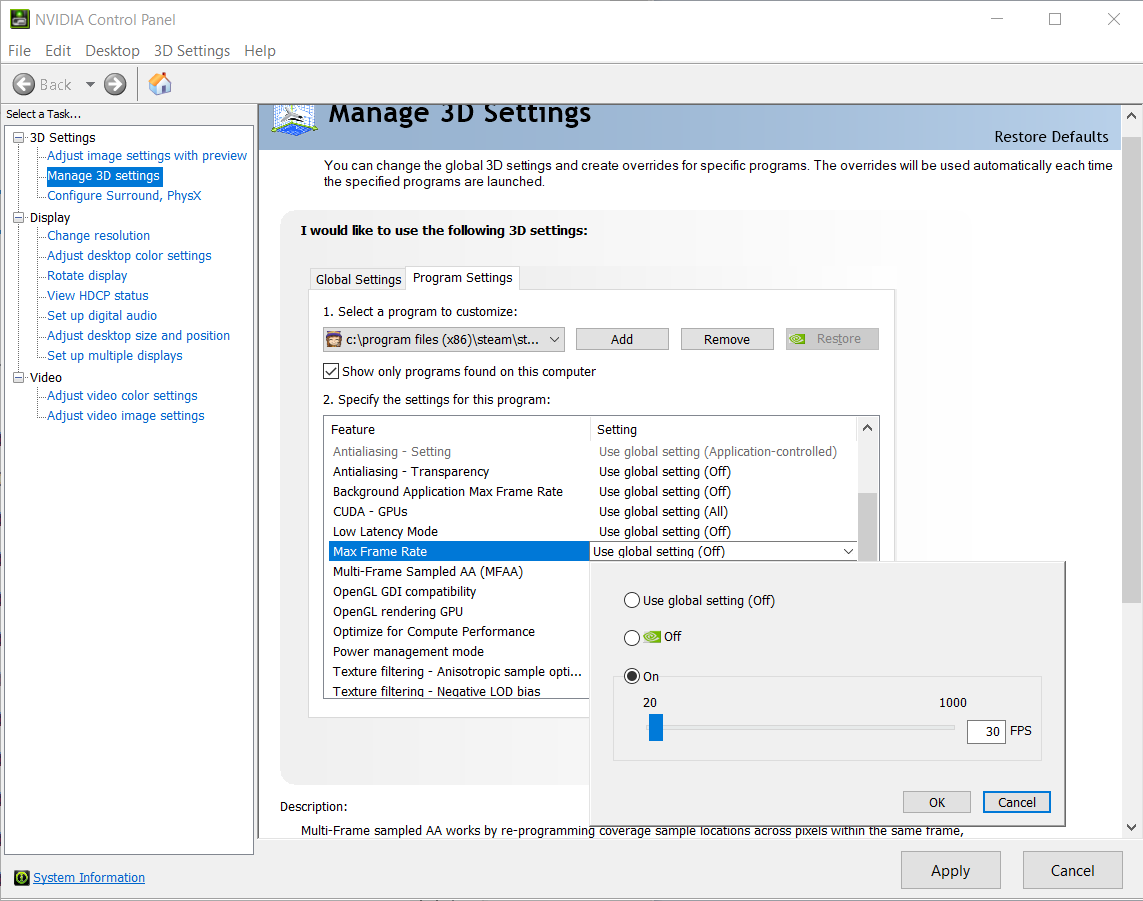The width and height of the screenshot is (1143, 901).
Task: Click the Add program button
Action: coord(622,339)
